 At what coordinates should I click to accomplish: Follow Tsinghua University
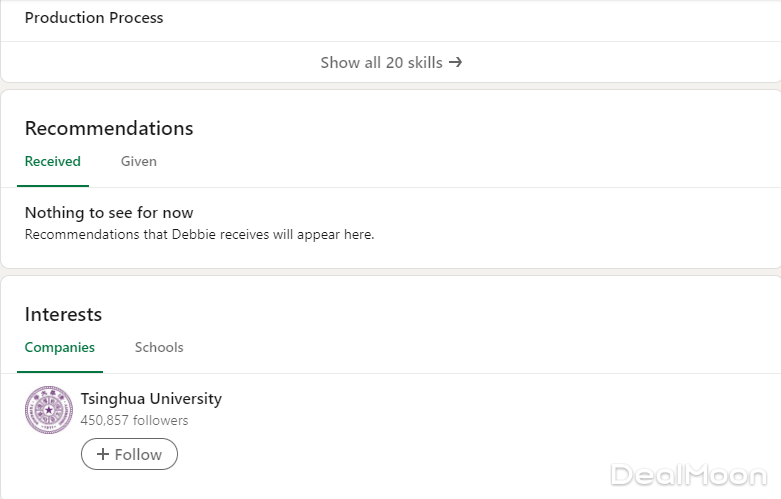(129, 454)
